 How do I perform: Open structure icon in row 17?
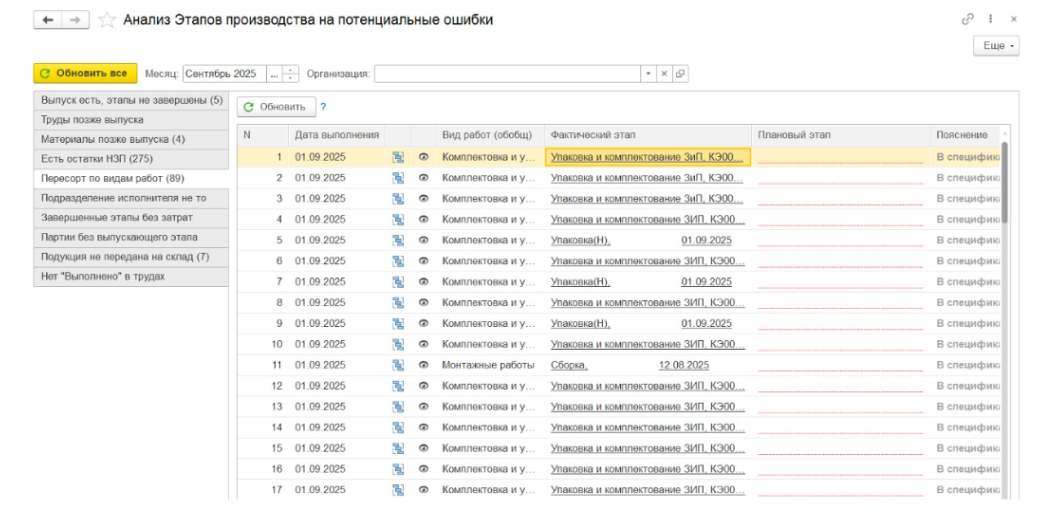click(x=399, y=489)
